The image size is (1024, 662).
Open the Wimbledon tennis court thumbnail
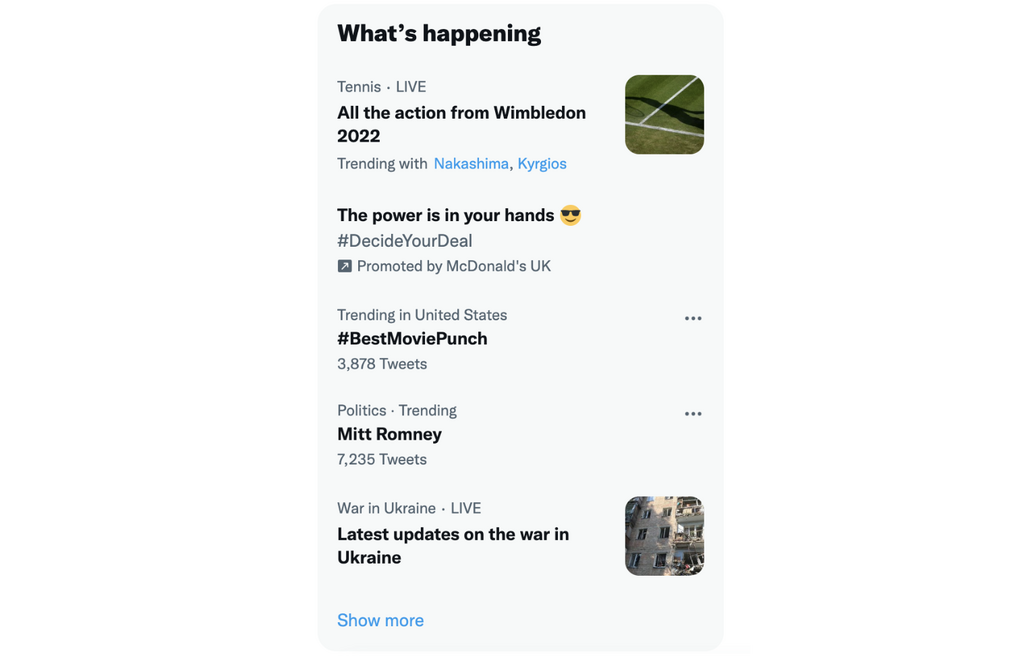(664, 114)
